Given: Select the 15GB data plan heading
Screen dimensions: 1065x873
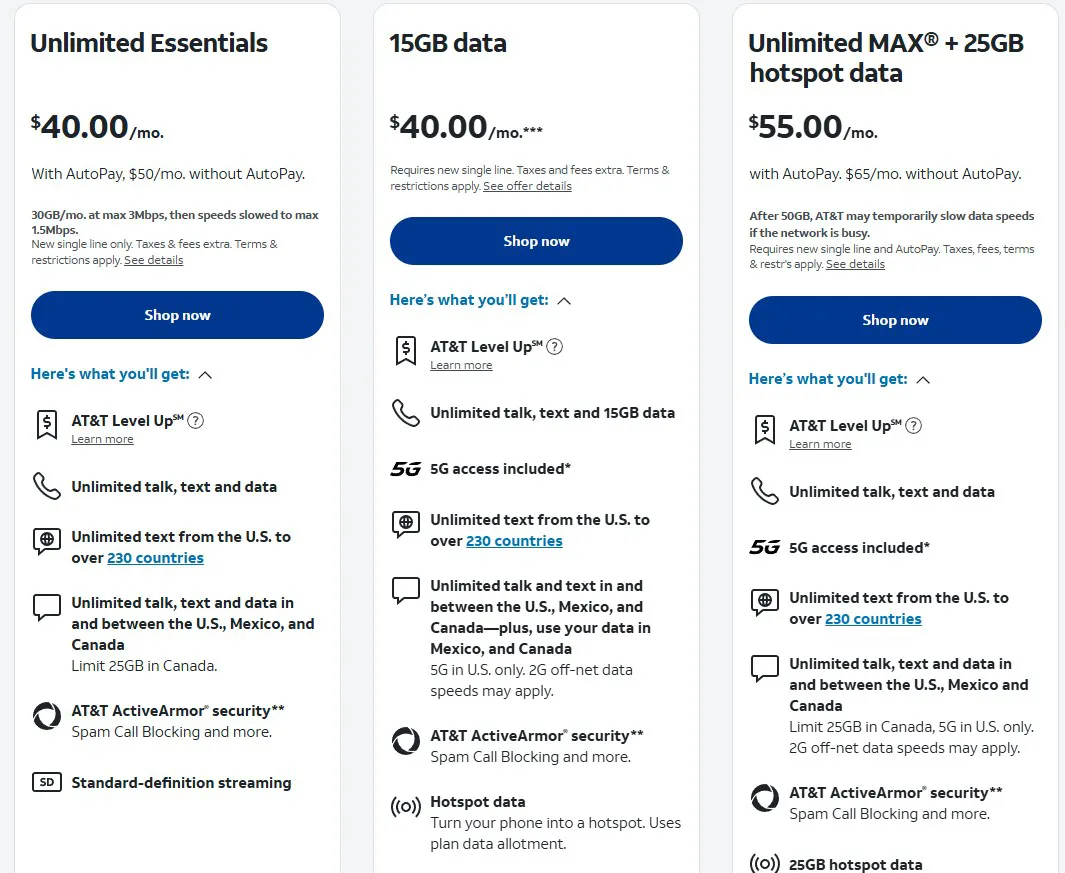Looking at the screenshot, I should point(448,43).
